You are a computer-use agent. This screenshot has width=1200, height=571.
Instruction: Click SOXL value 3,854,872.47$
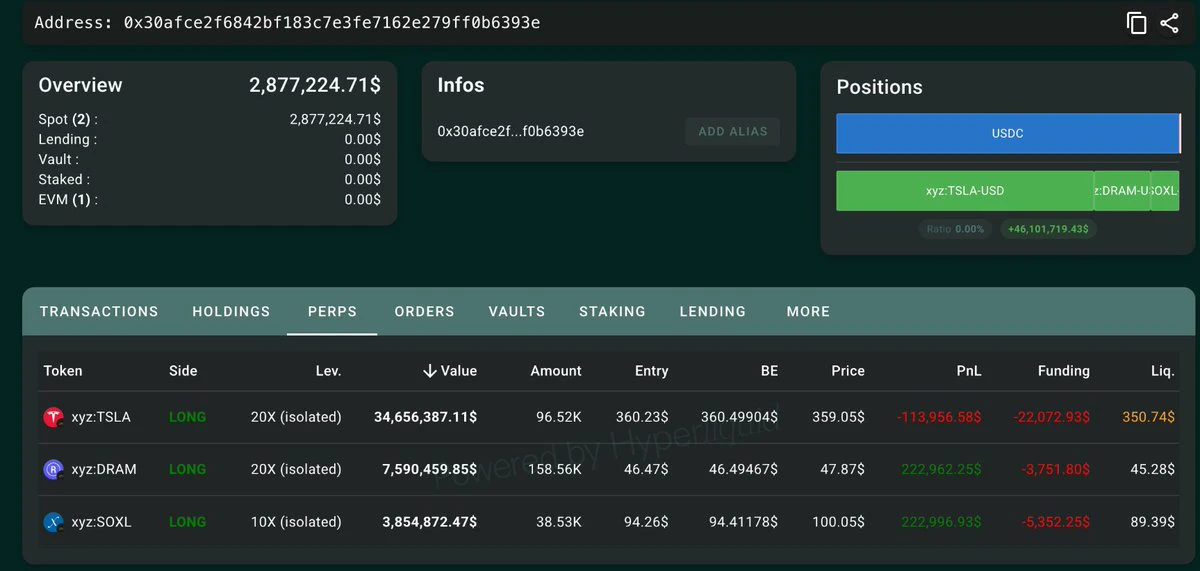[x=430, y=522]
